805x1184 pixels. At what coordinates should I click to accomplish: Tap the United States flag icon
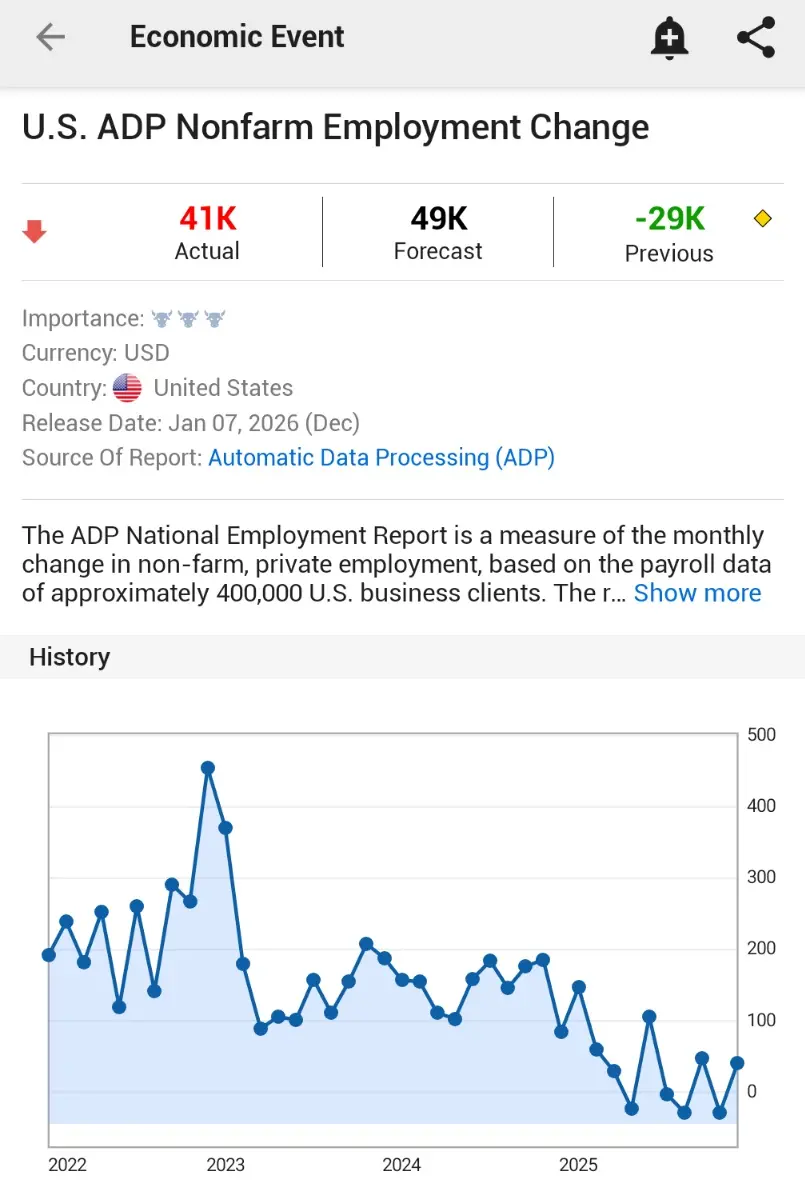[x=127, y=388]
